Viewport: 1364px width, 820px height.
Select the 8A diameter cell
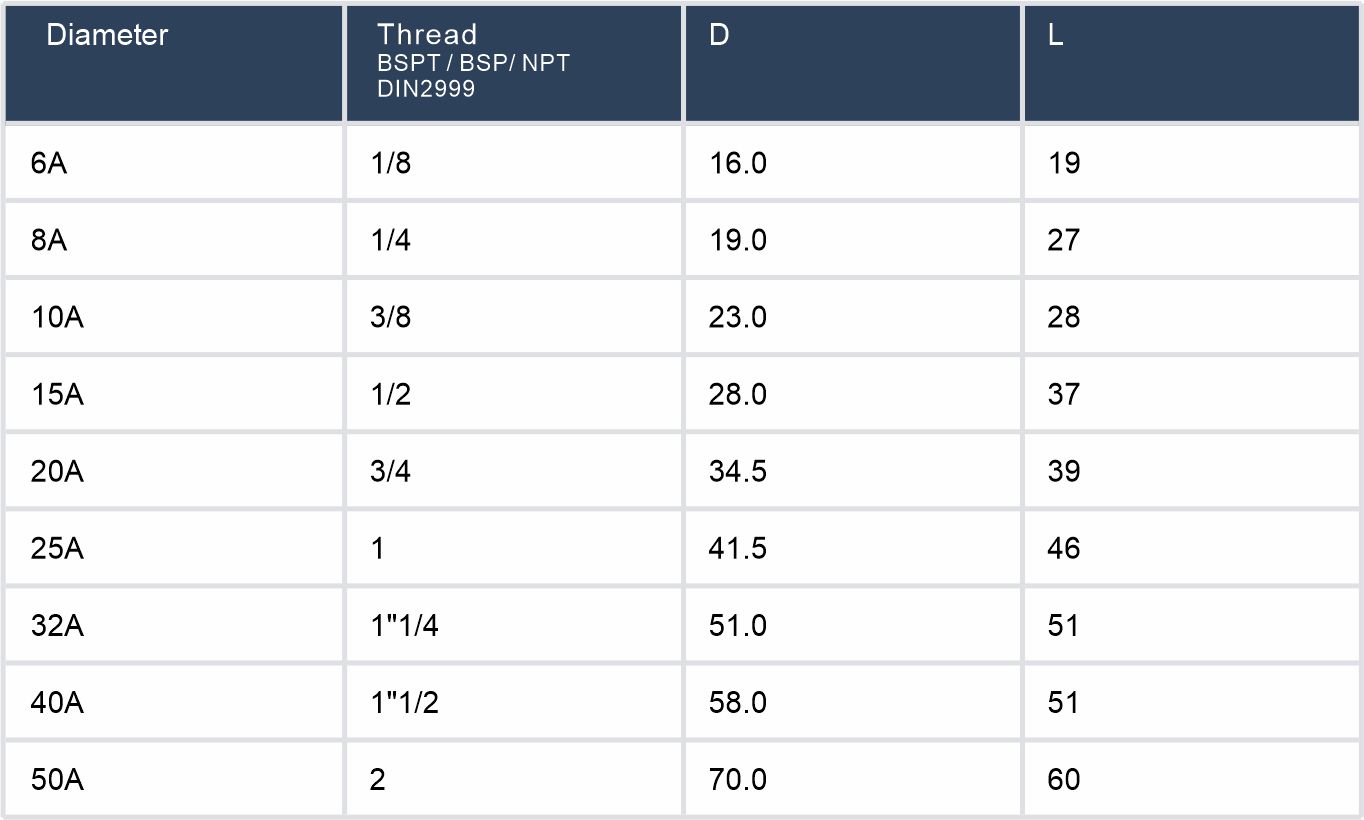(x=49, y=240)
